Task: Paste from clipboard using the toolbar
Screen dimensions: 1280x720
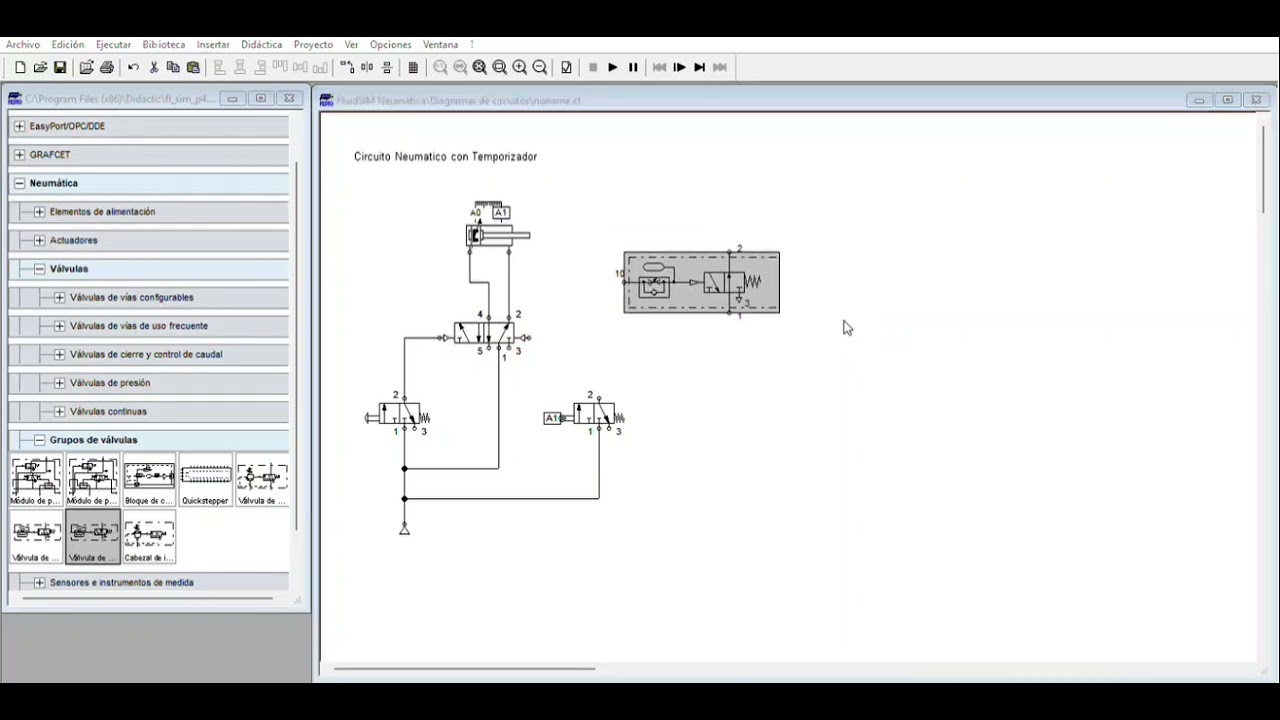Action: pyautogui.click(x=193, y=67)
